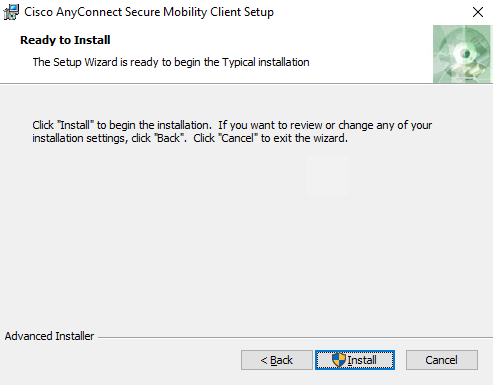Click the less-than arrow on Back
Screen dimensions: 493x385
coord(264,360)
